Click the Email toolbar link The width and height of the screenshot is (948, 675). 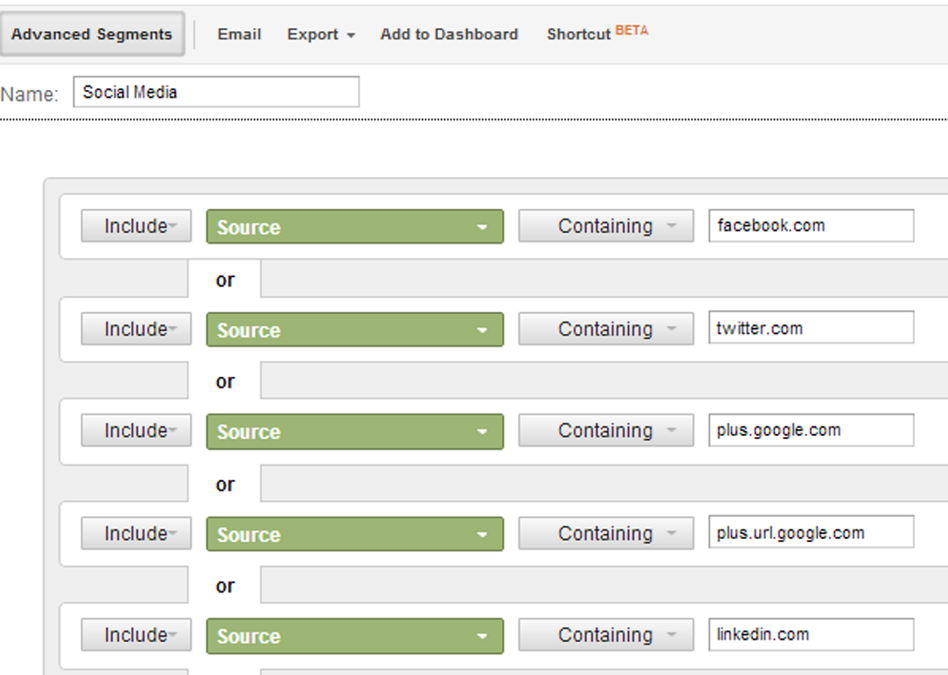239,34
